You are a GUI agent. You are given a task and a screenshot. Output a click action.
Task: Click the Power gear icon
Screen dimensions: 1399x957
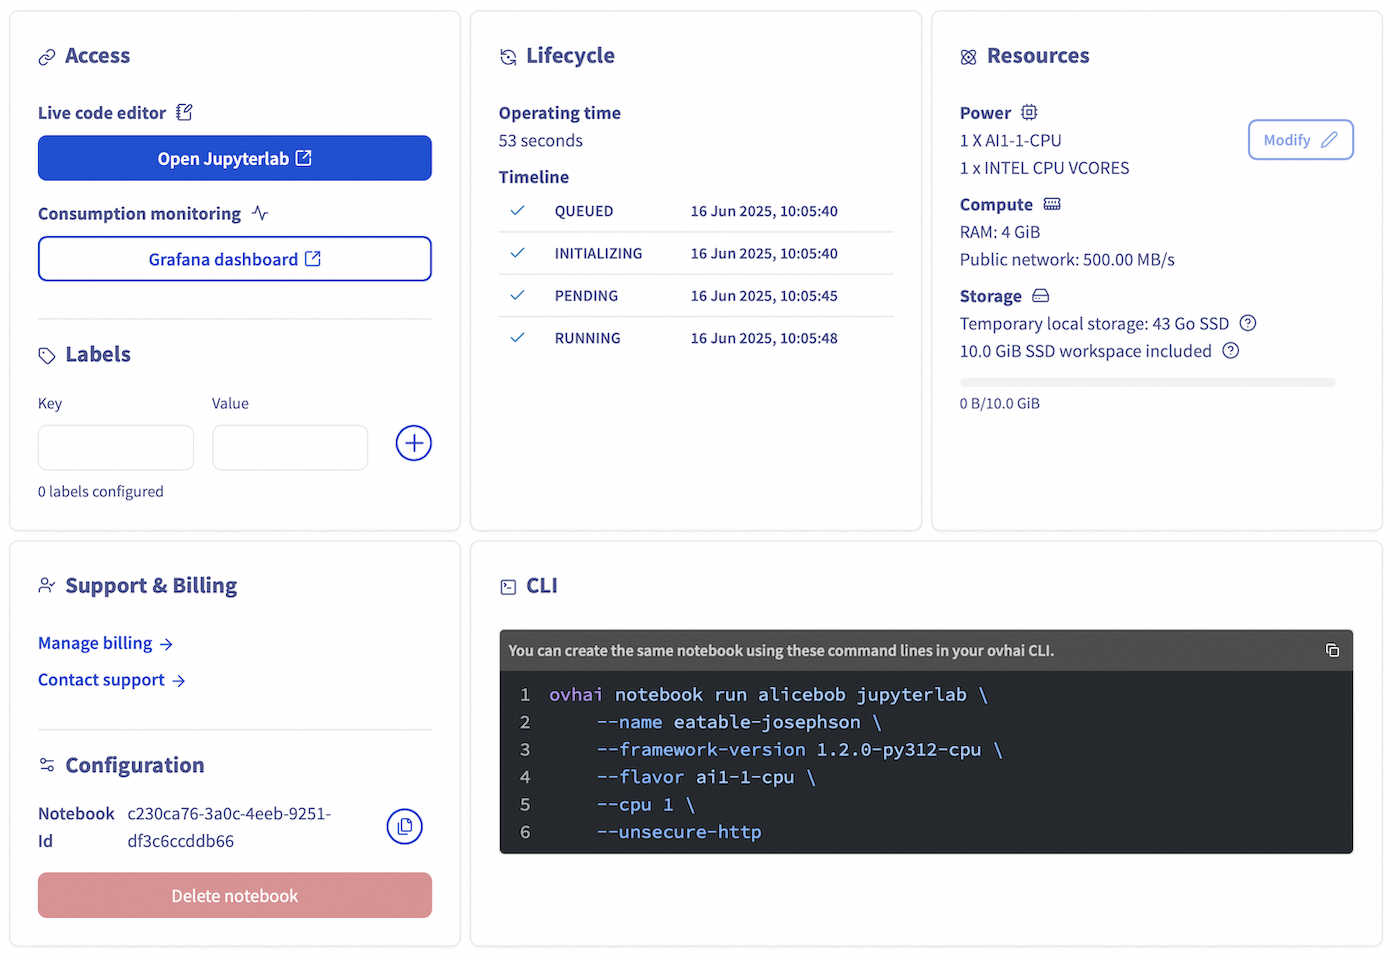(x=1029, y=112)
